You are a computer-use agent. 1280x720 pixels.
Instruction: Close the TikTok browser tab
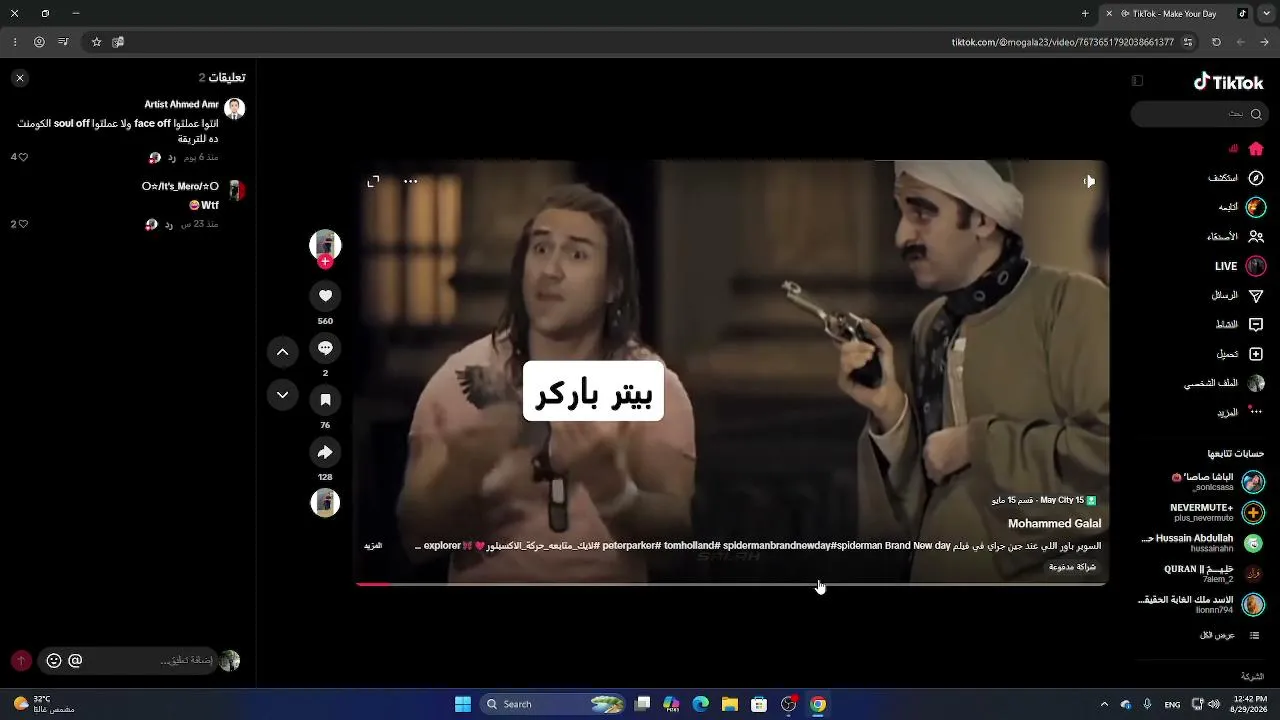tap(1109, 13)
